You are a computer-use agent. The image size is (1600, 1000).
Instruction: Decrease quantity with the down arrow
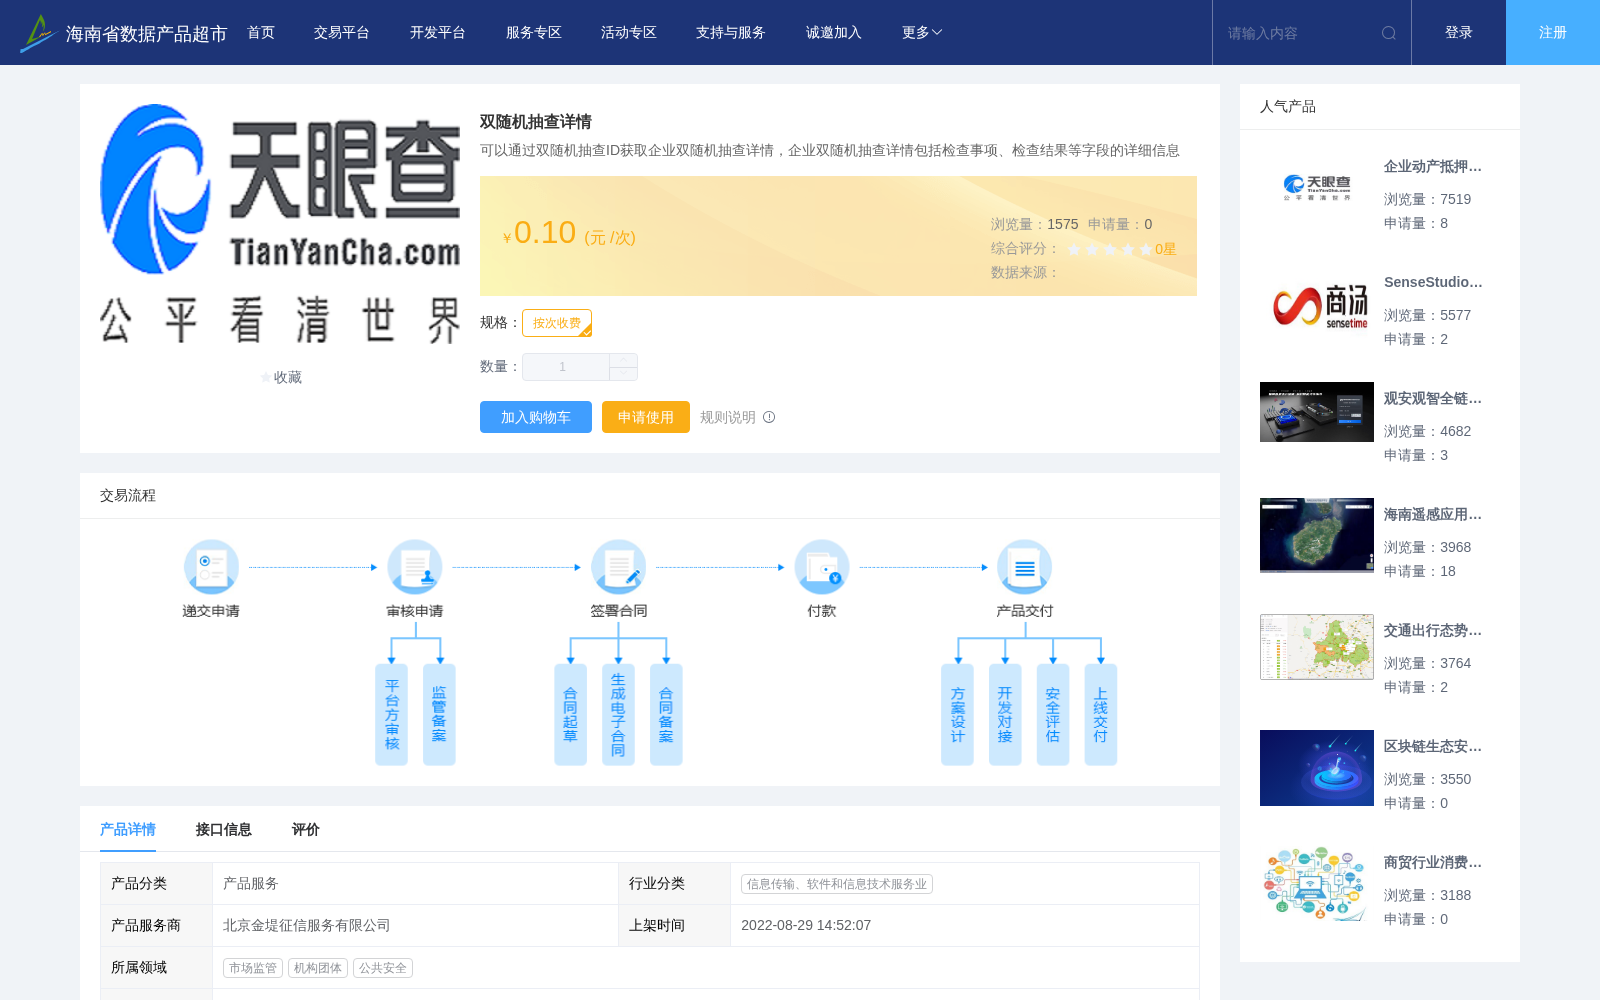623,373
